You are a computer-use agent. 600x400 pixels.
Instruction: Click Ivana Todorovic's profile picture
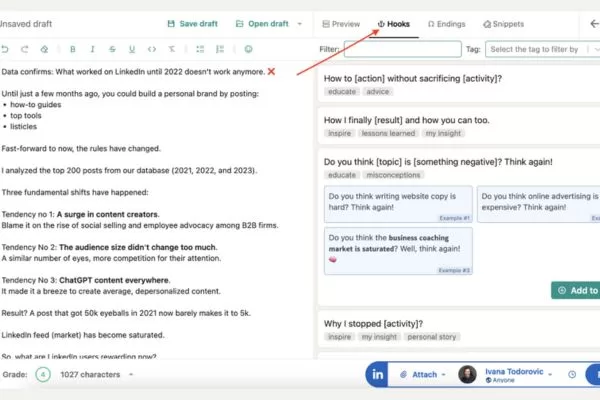pos(467,374)
